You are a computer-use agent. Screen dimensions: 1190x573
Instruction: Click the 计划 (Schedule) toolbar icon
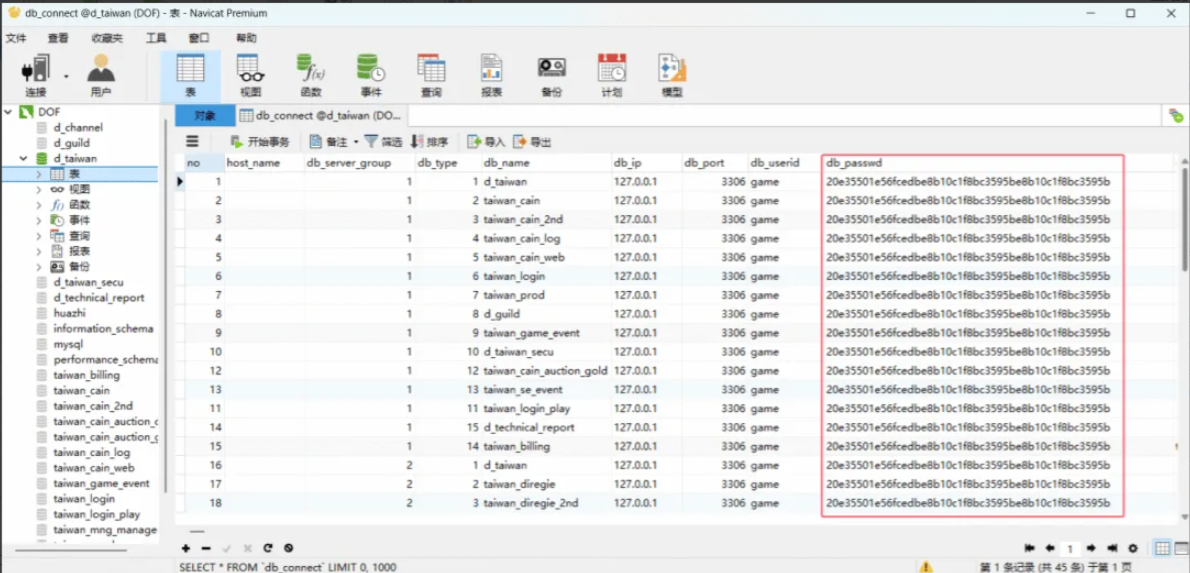(612, 75)
